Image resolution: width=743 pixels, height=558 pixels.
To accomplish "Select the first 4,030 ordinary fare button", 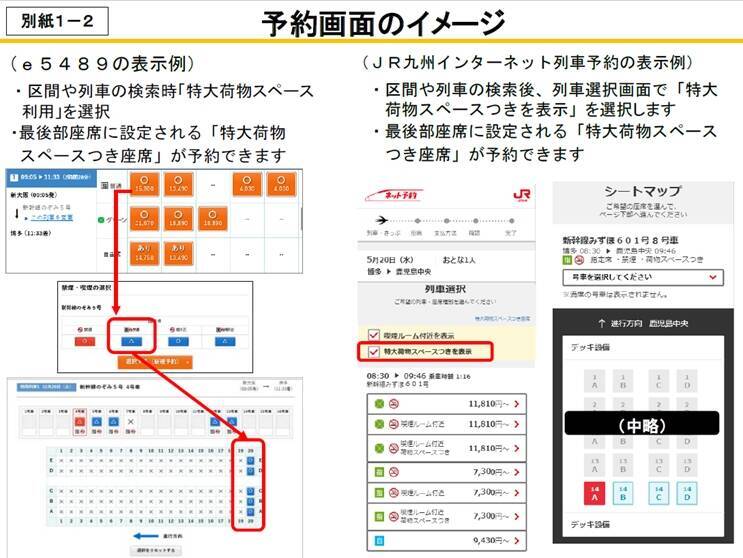I will (x=247, y=184).
